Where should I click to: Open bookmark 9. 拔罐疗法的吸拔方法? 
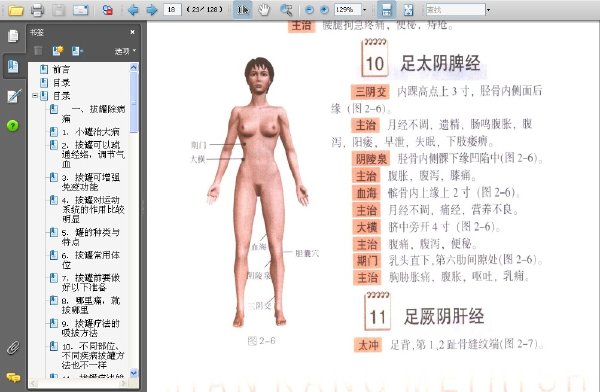click(x=91, y=328)
